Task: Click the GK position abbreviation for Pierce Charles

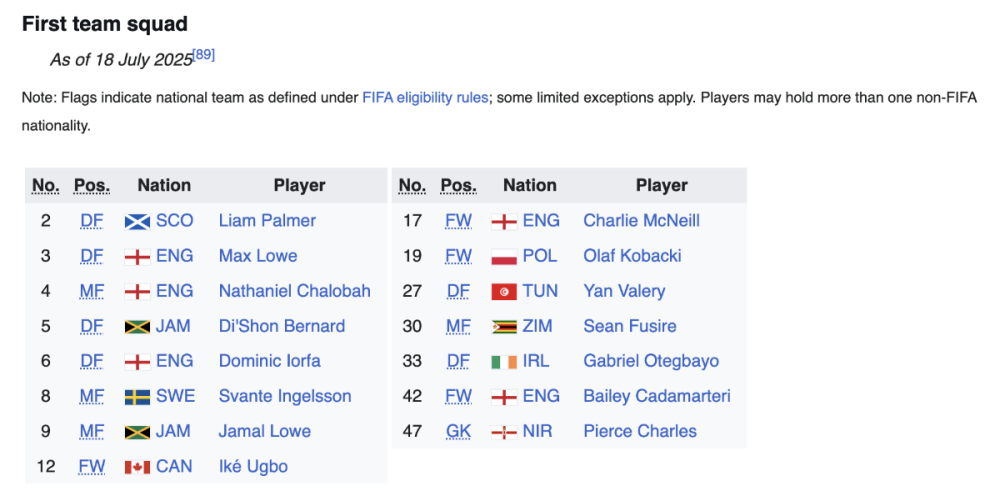Action: [x=458, y=432]
